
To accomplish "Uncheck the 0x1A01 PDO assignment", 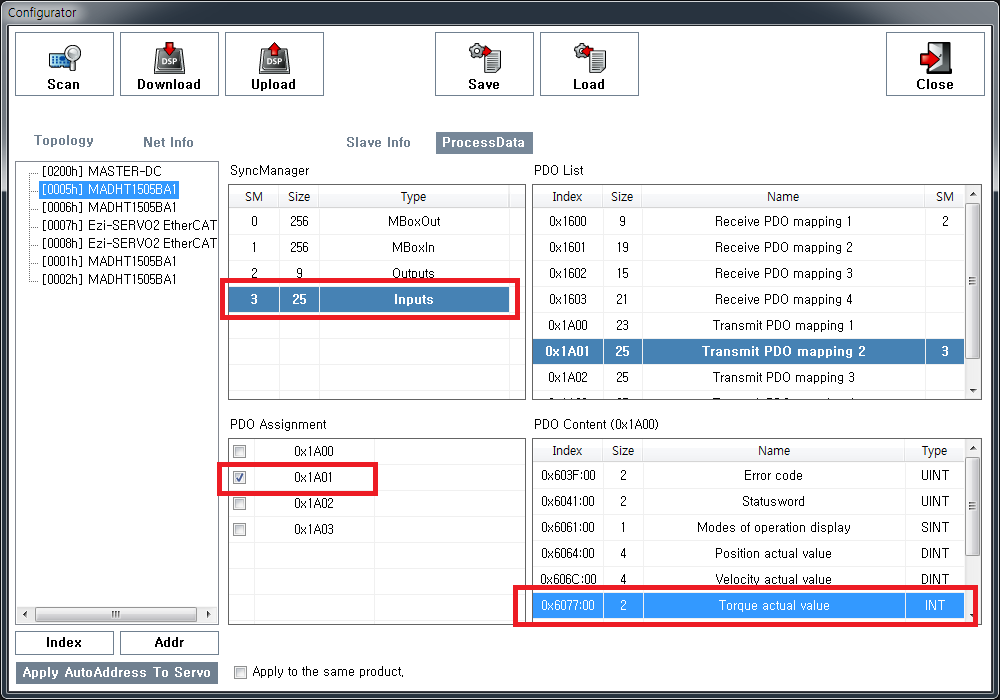I will point(239,478).
